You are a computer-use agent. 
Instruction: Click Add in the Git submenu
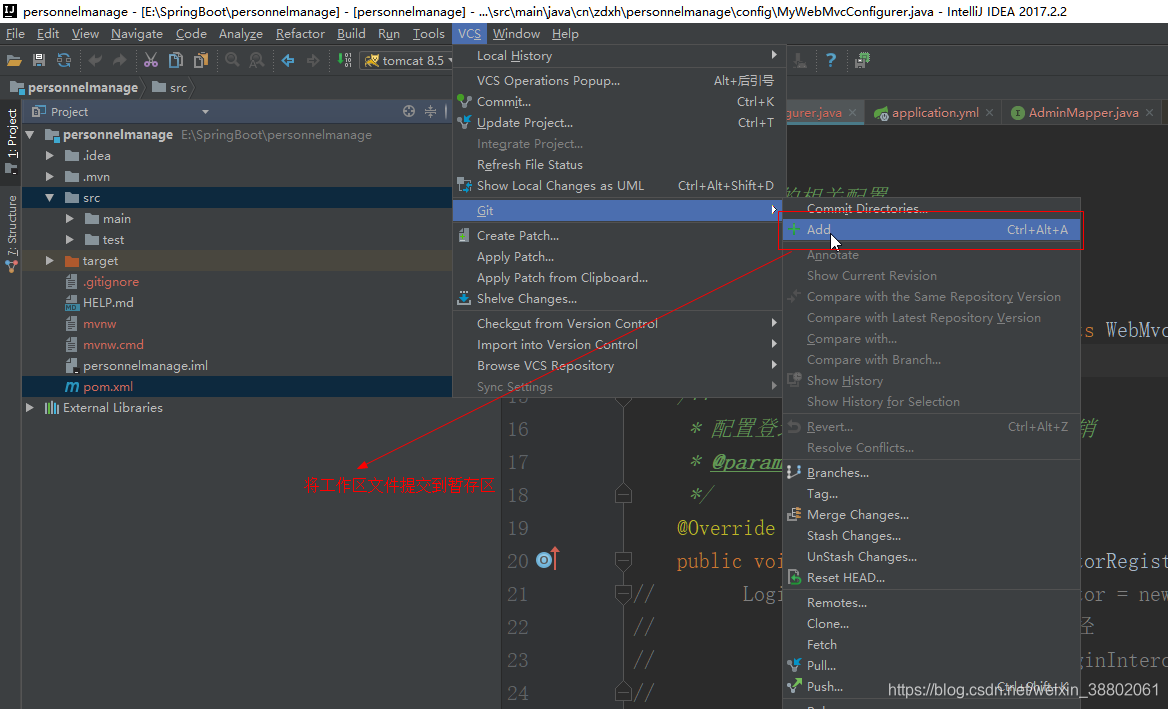tap(931, 229)
